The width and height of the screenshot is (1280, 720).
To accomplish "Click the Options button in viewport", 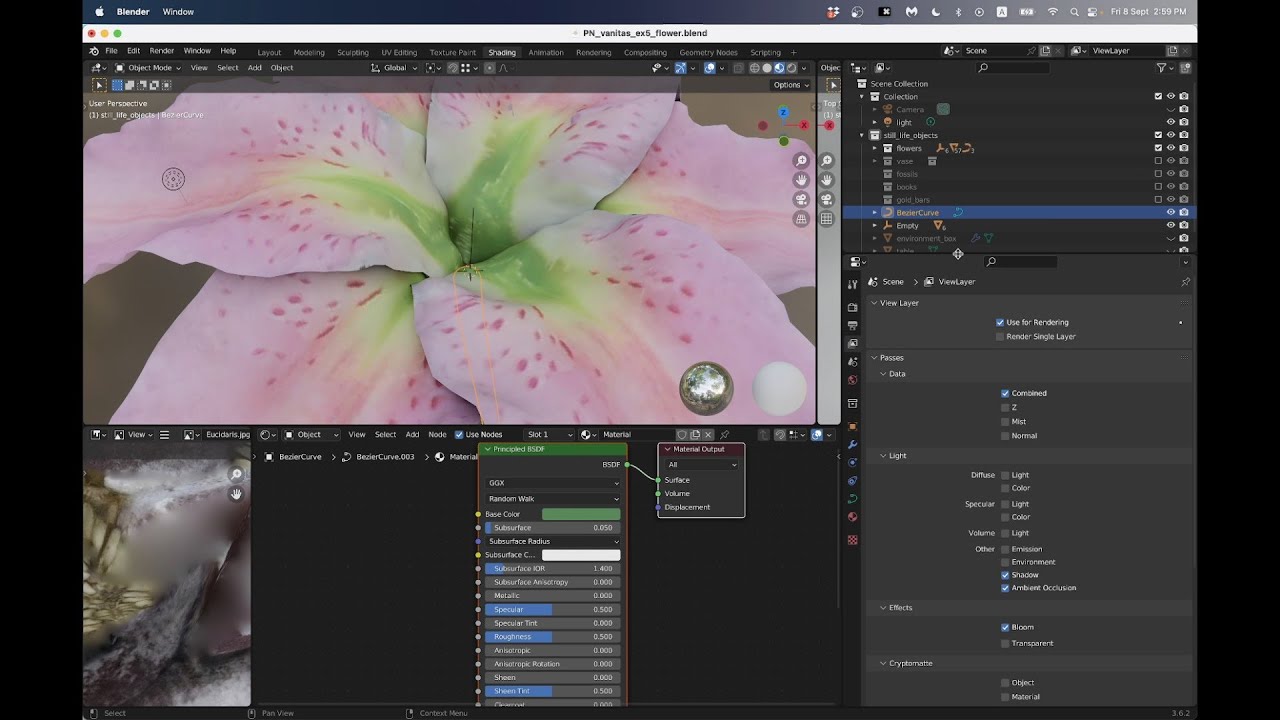I will tap(788, 85).
